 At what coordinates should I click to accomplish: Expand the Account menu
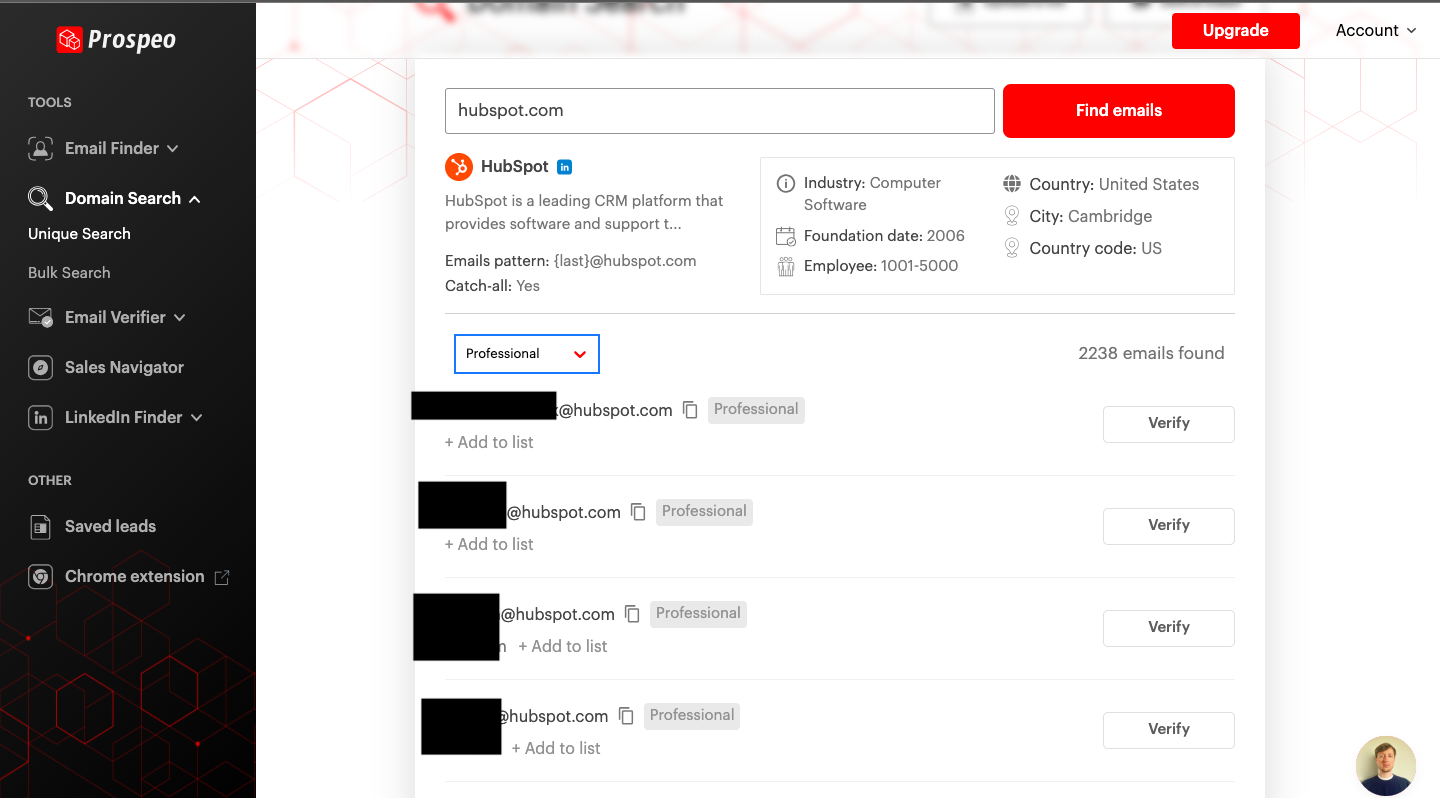[1376, 30]
